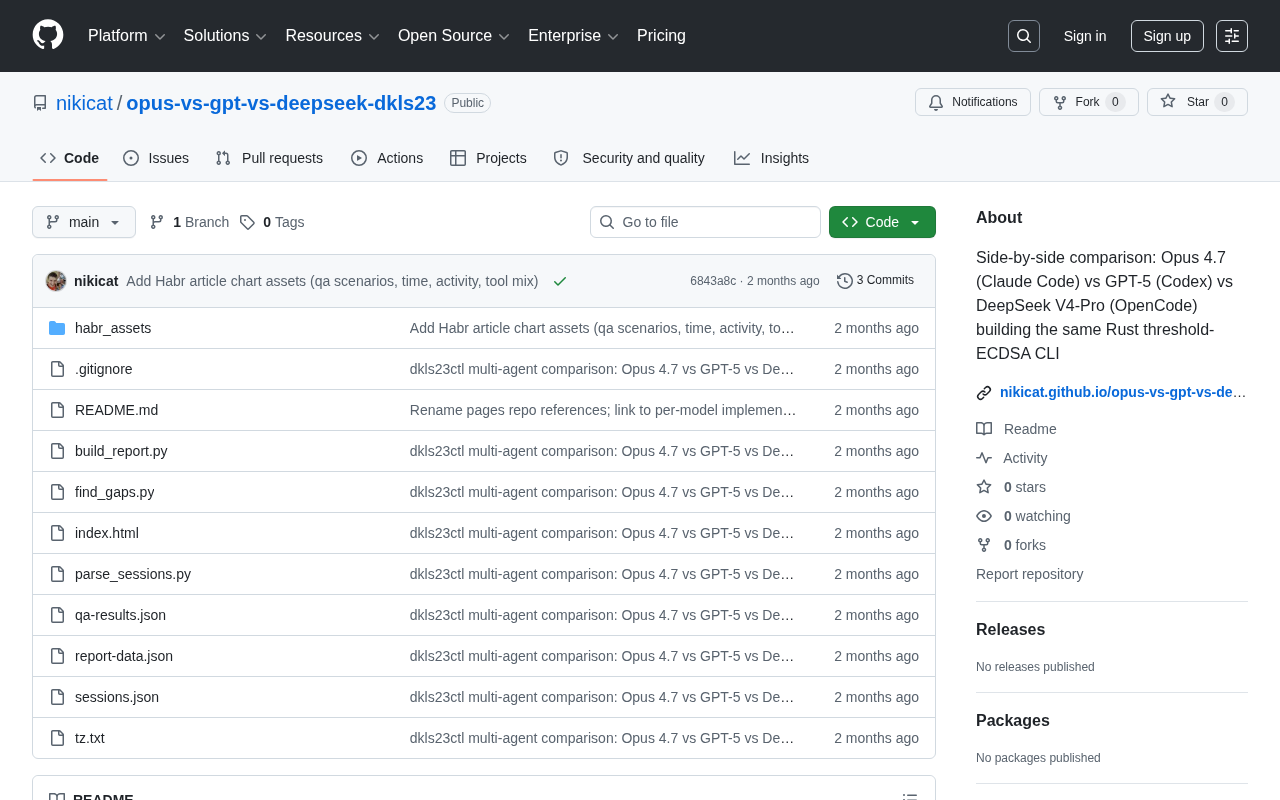The width and height of the screenshot is (1280, 800).
Task: Open the nikicat owner link
Action: pyautogui.click(x=84, y=103)
